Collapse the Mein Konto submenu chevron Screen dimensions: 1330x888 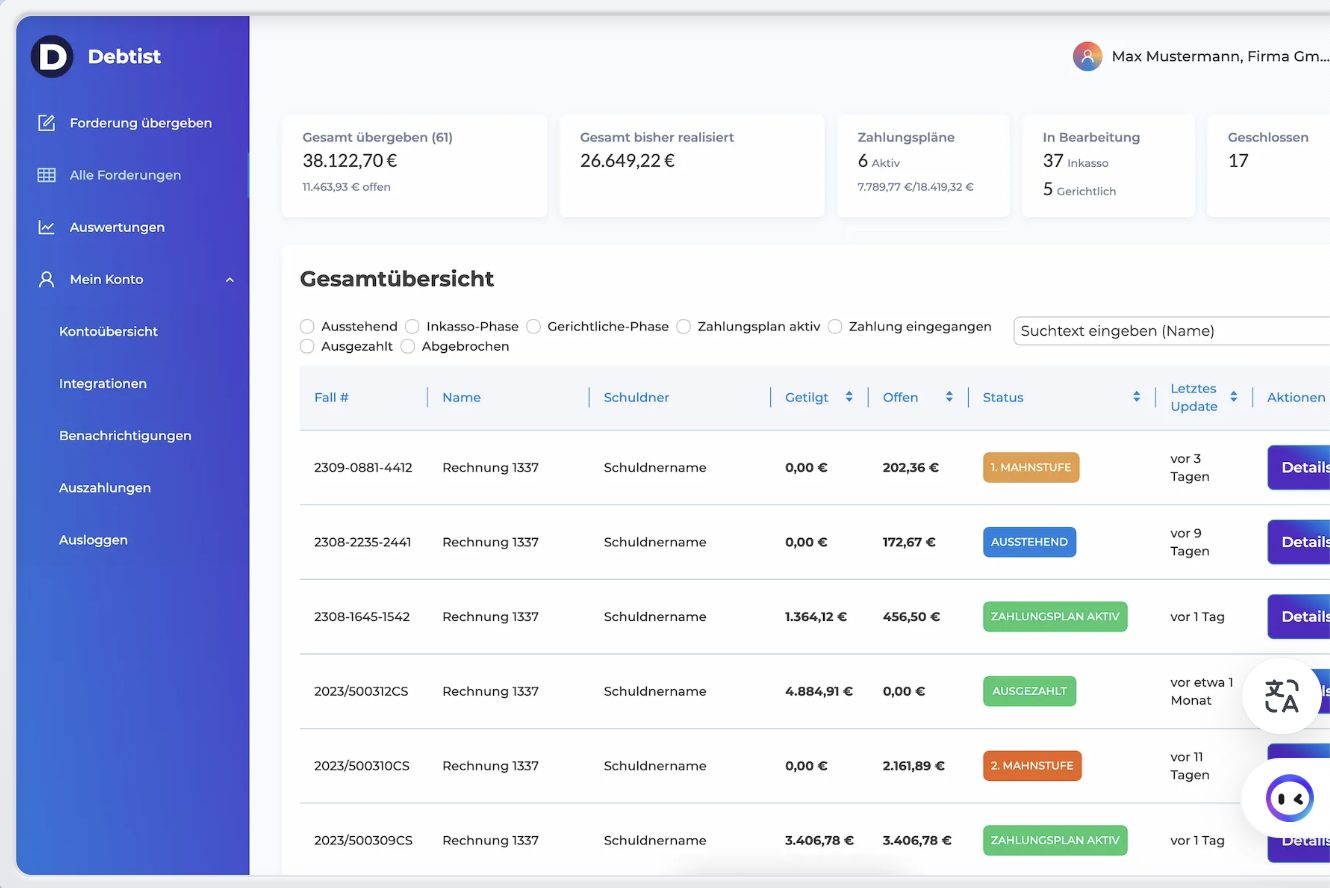(x=230, y=280)
